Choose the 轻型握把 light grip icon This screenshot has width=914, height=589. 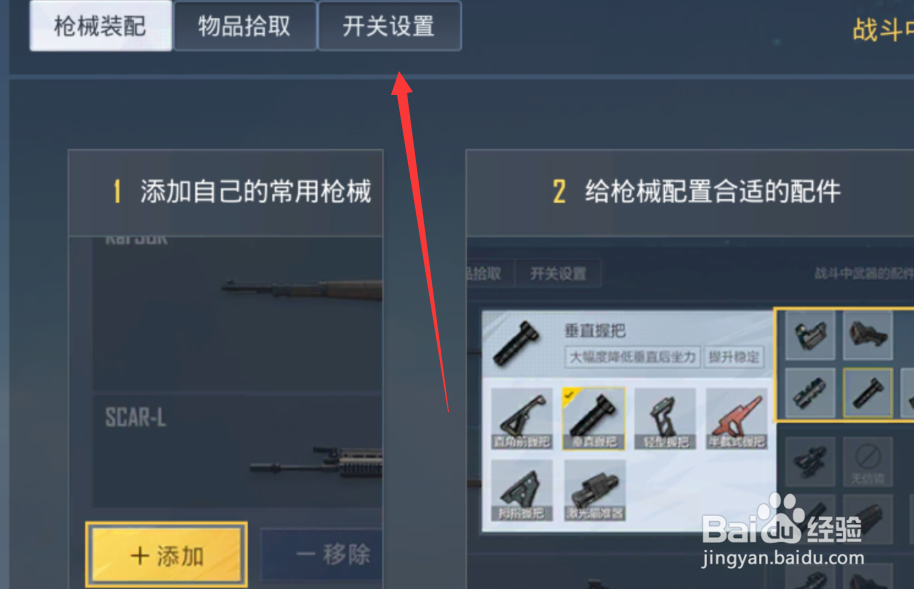tap(666, 419)
